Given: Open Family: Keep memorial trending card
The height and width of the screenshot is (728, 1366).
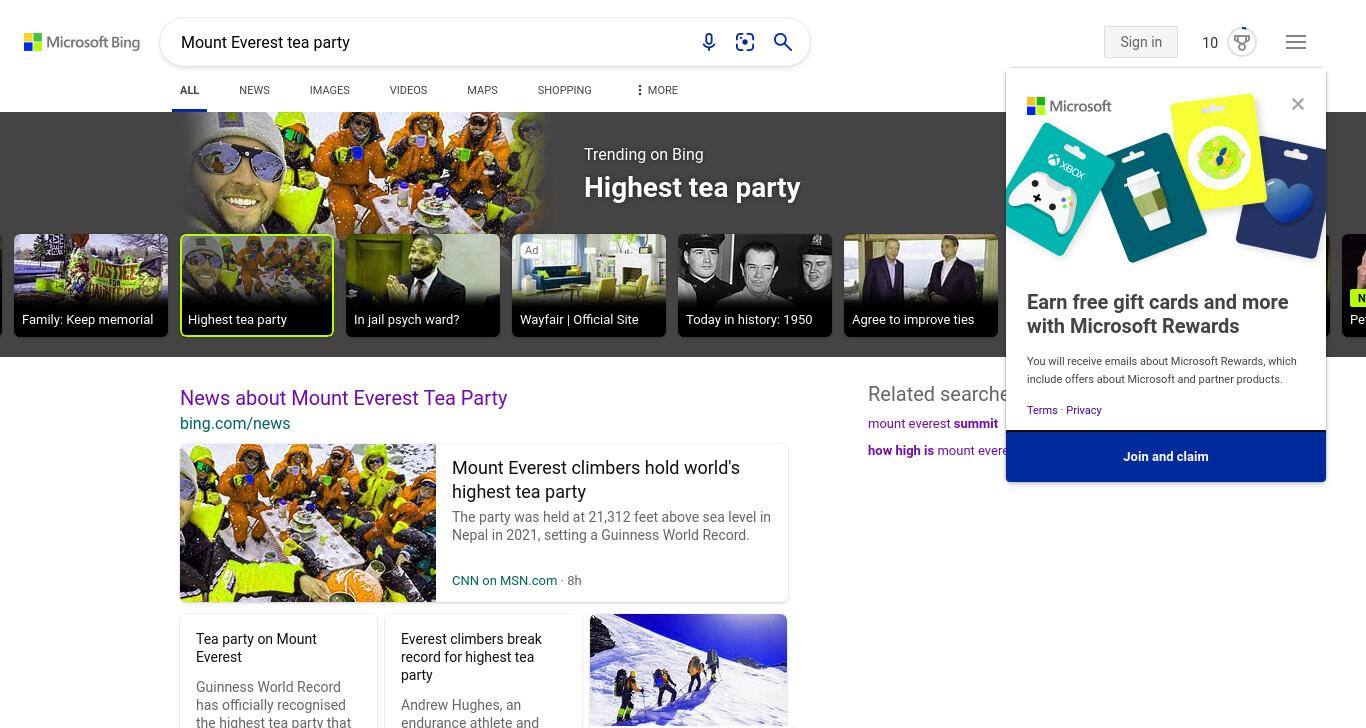Looking at the screenshot, I should coord(91,285).
